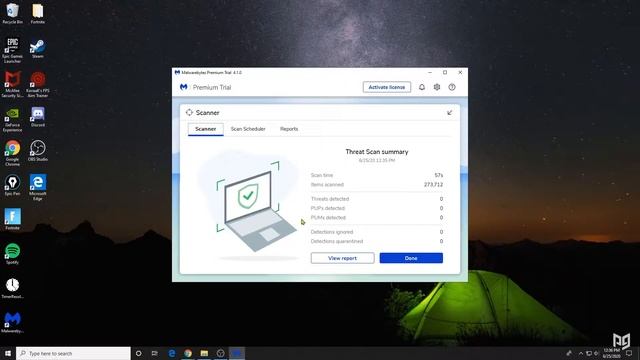
Task: Click the PUPs detected row label
Action: click(327, 208)
